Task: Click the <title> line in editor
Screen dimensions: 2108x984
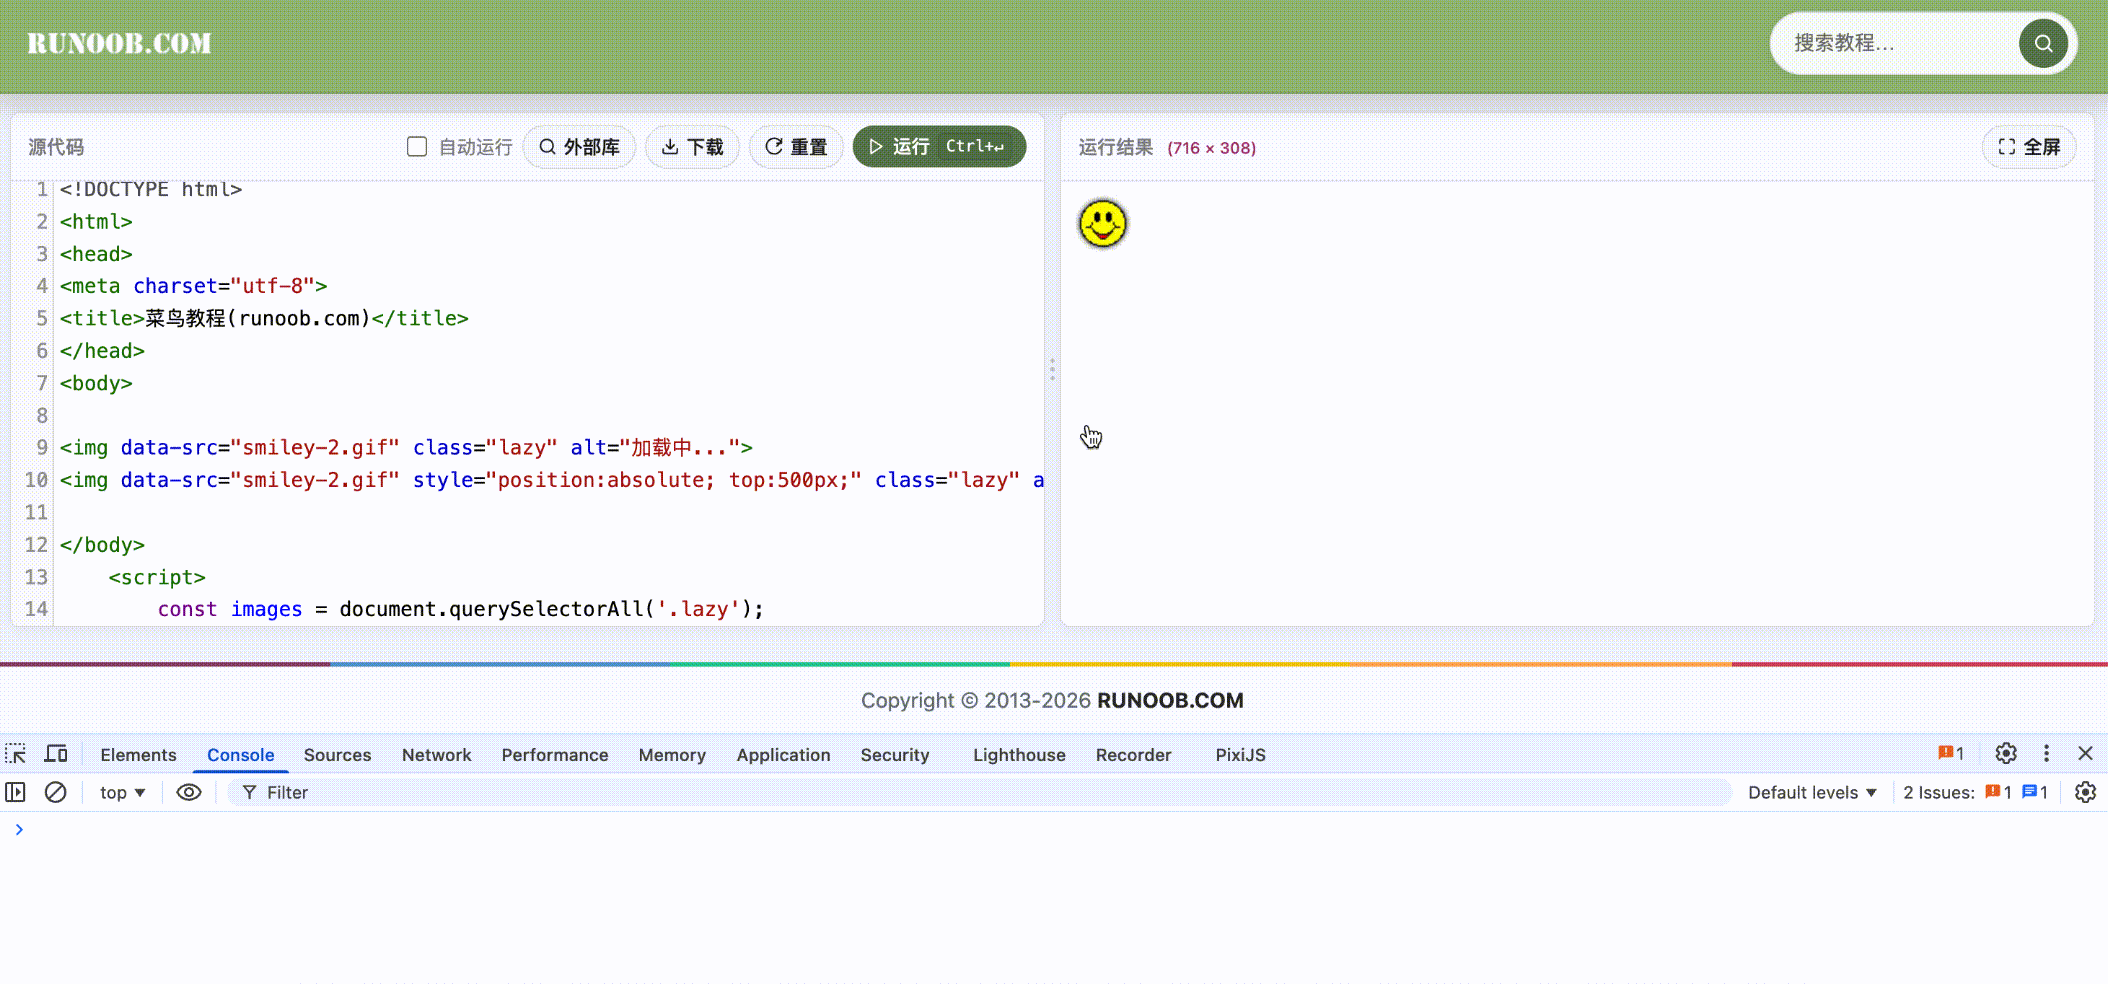Action: tap(264, 318)
